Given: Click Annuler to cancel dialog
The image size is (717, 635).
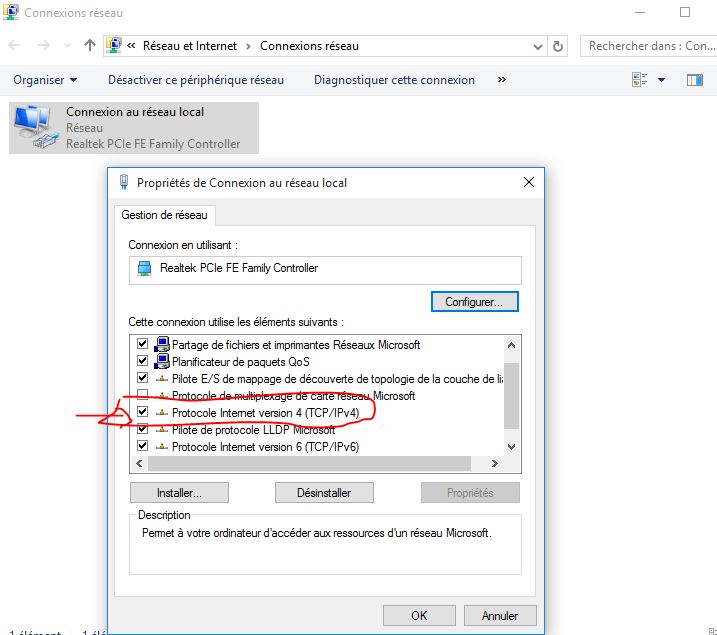Looking at the screenshot, I should 500,615.
